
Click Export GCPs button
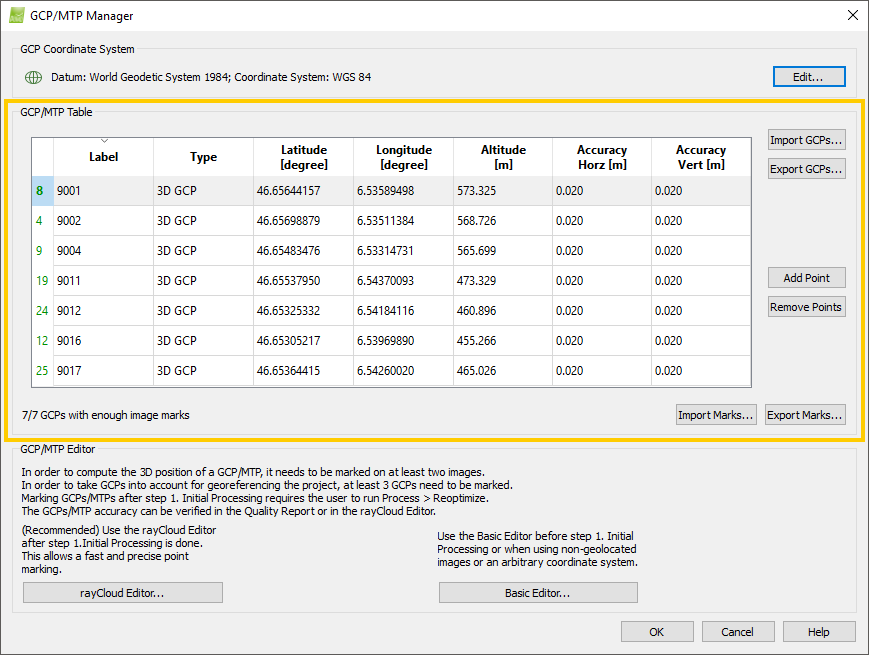(806, 169)
